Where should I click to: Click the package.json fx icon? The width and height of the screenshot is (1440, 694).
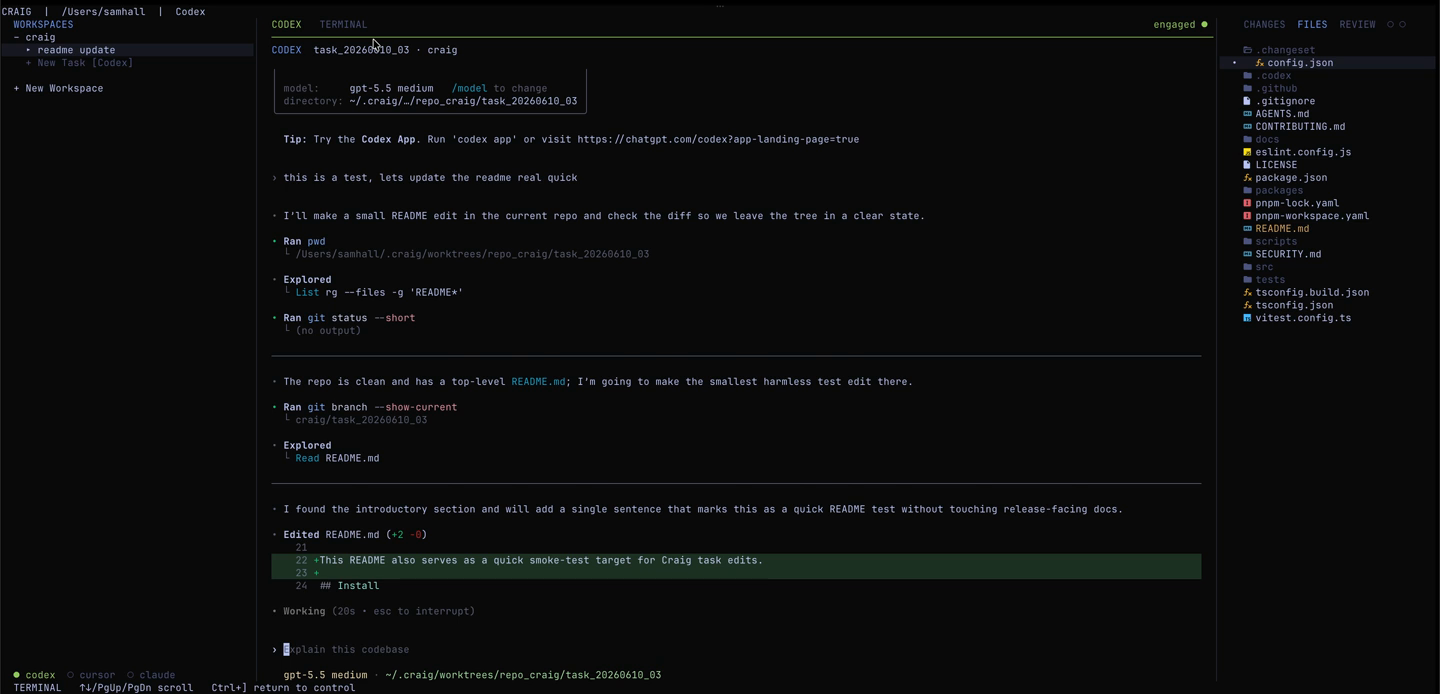point(1247,178)
